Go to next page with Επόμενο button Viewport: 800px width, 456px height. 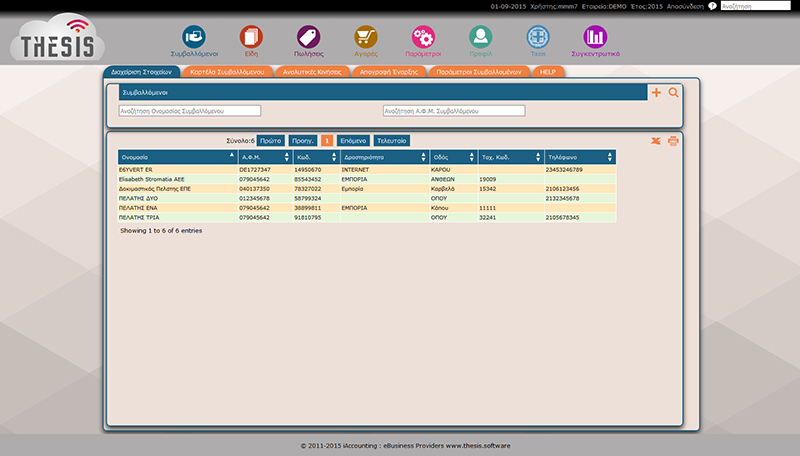(353, 141)
